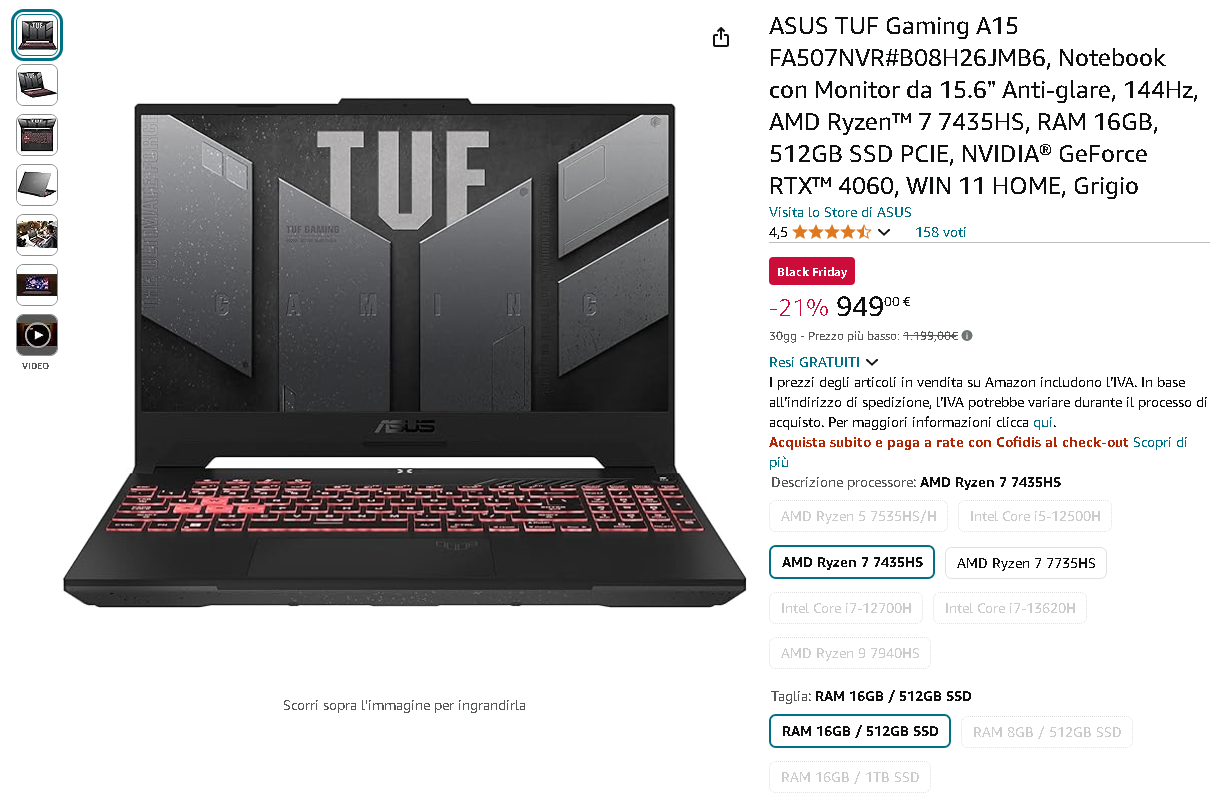Select RAM 16GB / 512GB SSD size
The width and height of the screenshot is (1225, 802).
(860, 731)
